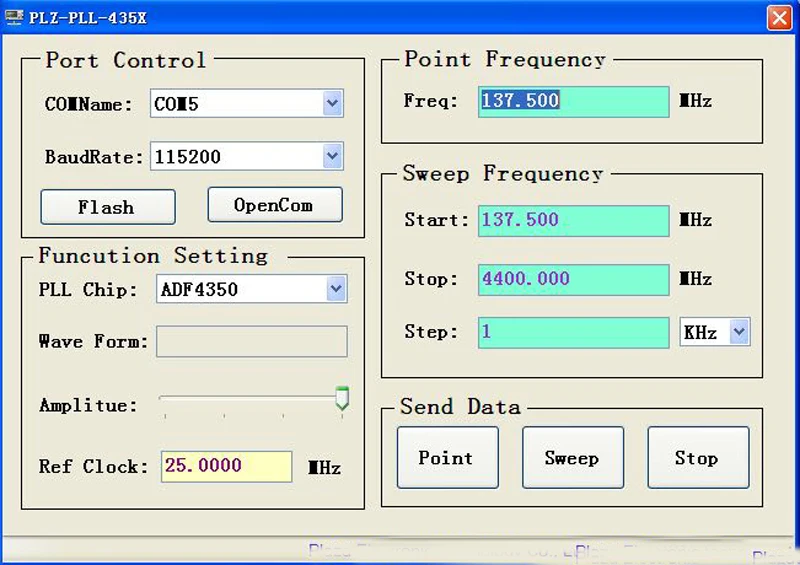Viewport: 800px width, 565px height.
Task: Click the app icon in title bar
Action: point(13,17)
